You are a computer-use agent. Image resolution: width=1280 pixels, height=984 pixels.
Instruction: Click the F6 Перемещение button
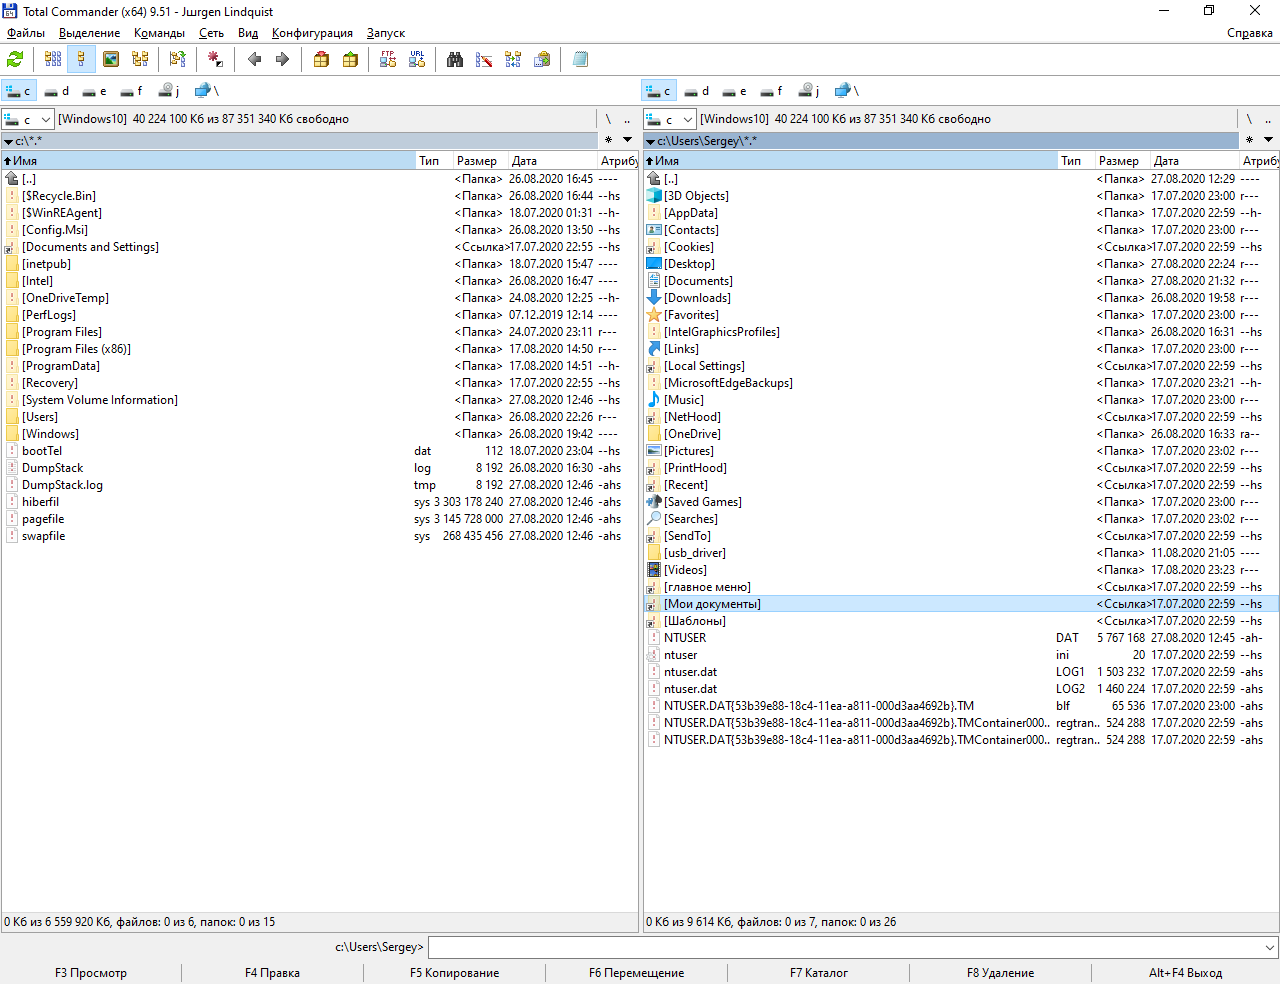click(636, 973)
